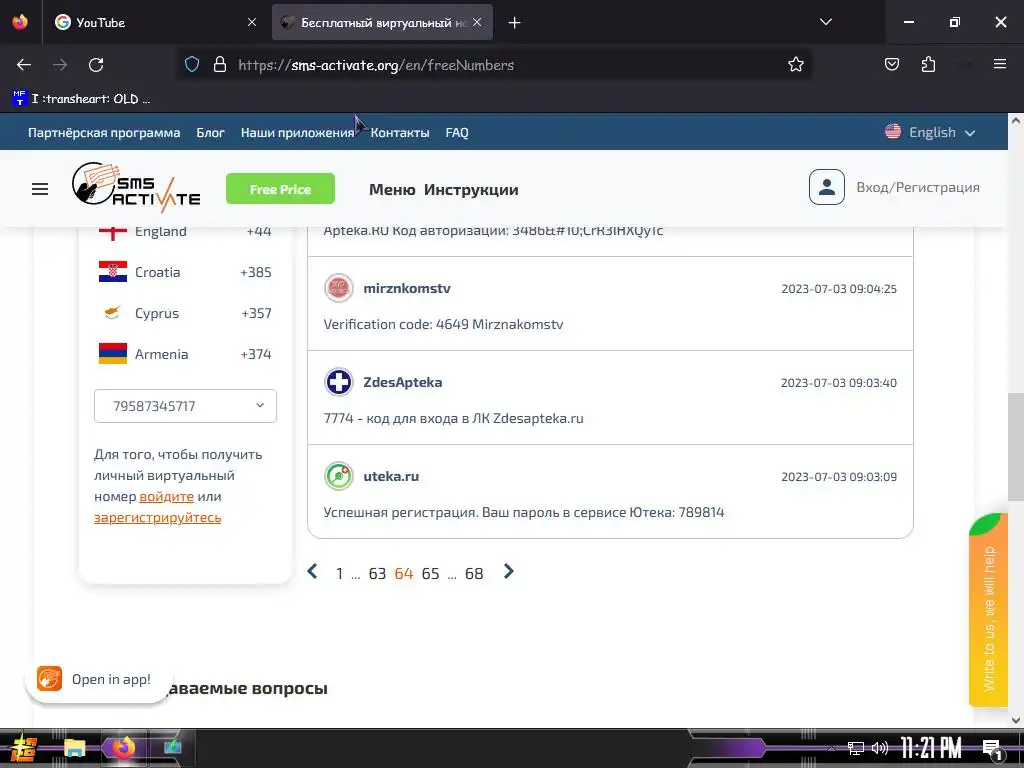
Task: Go to page 1
Action: click(x=340, y=573)
